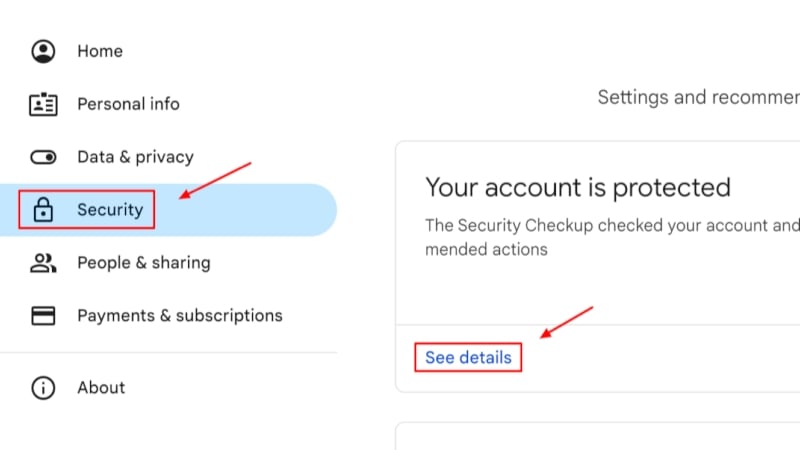Click the "Your account is protected" heading
Viewport: 800px width, 450px height.
tap(578, 187)
